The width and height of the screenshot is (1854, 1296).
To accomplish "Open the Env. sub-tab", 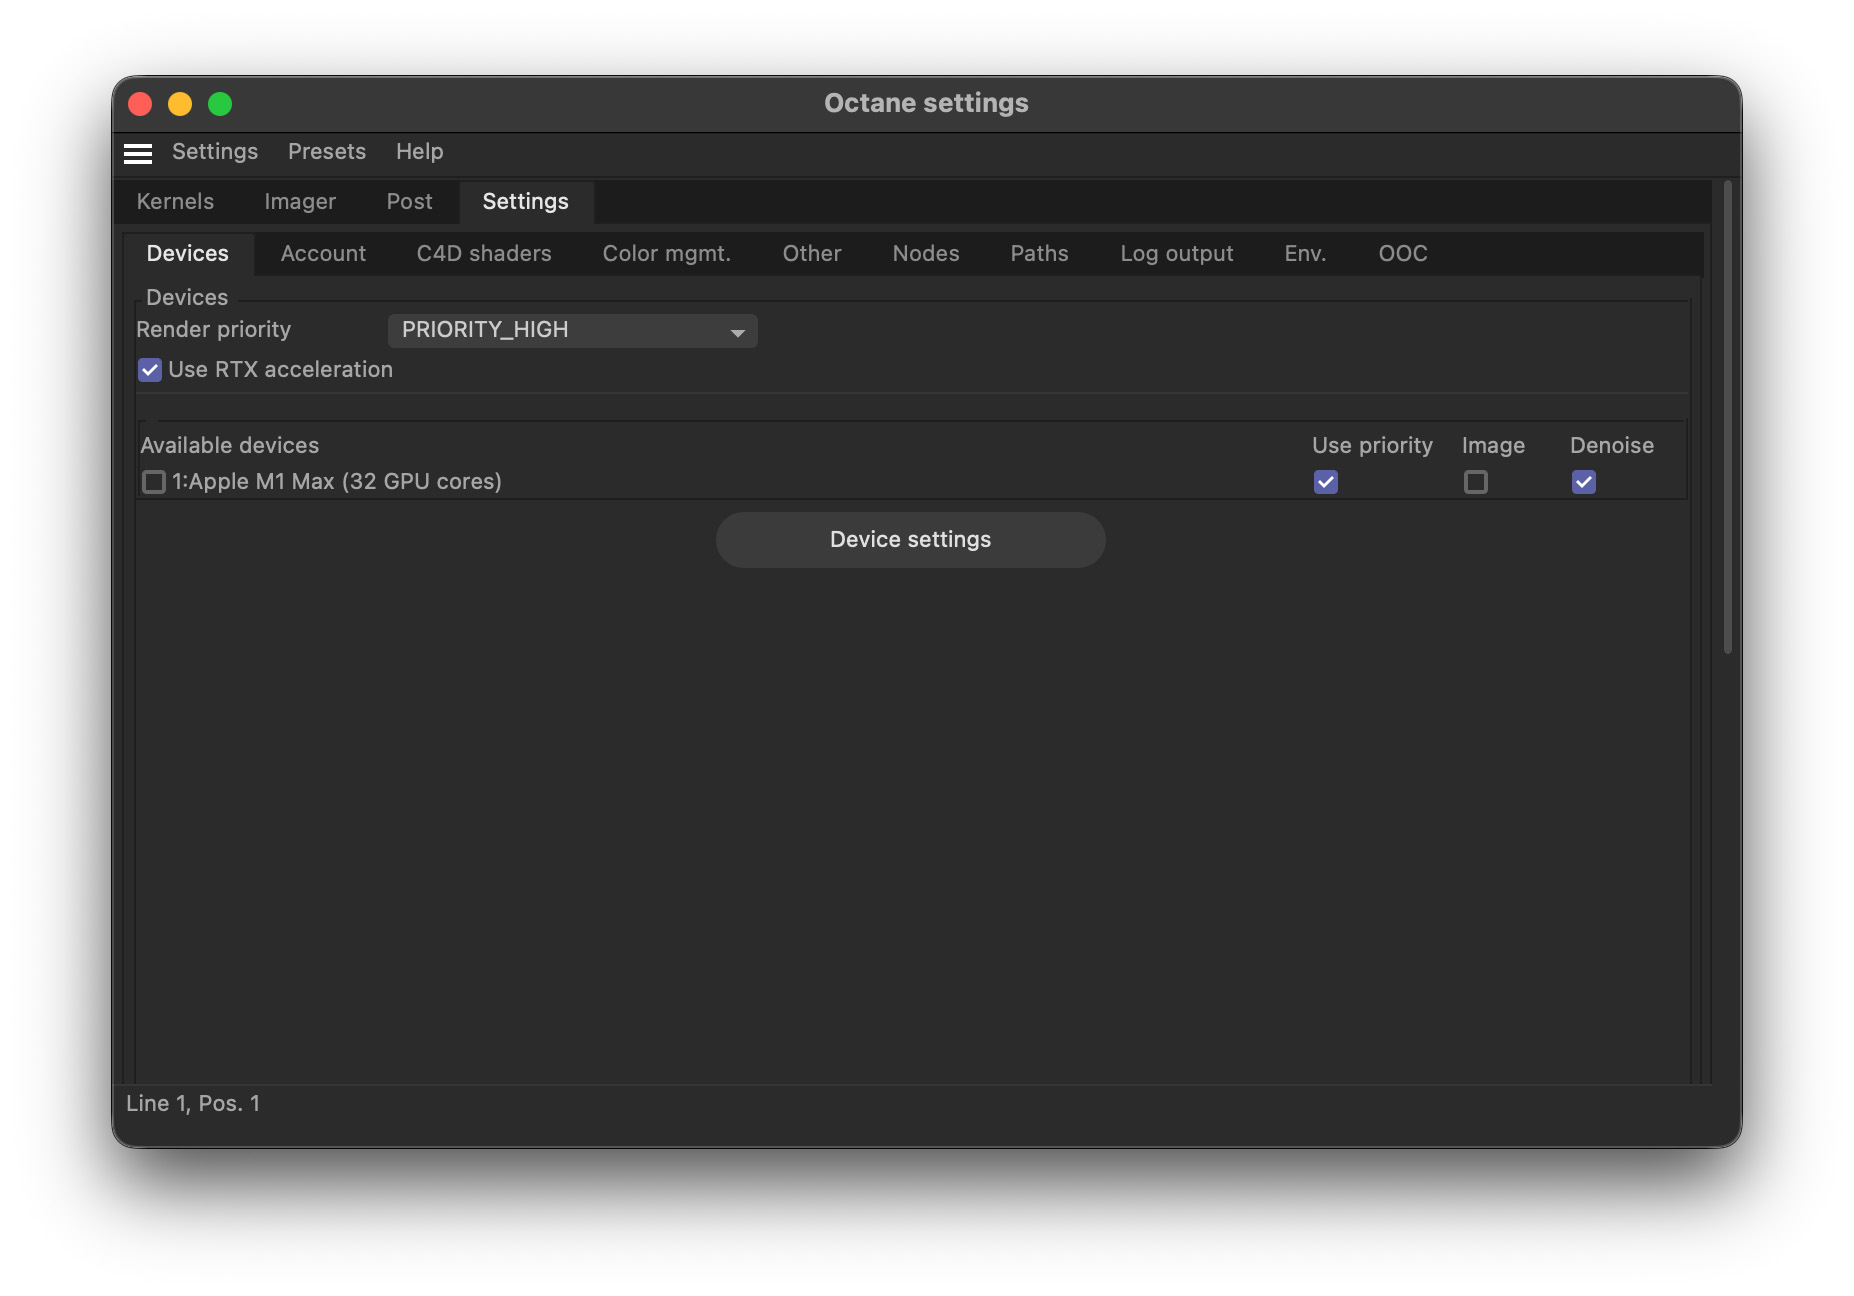I will click(x=1306, y=254).
